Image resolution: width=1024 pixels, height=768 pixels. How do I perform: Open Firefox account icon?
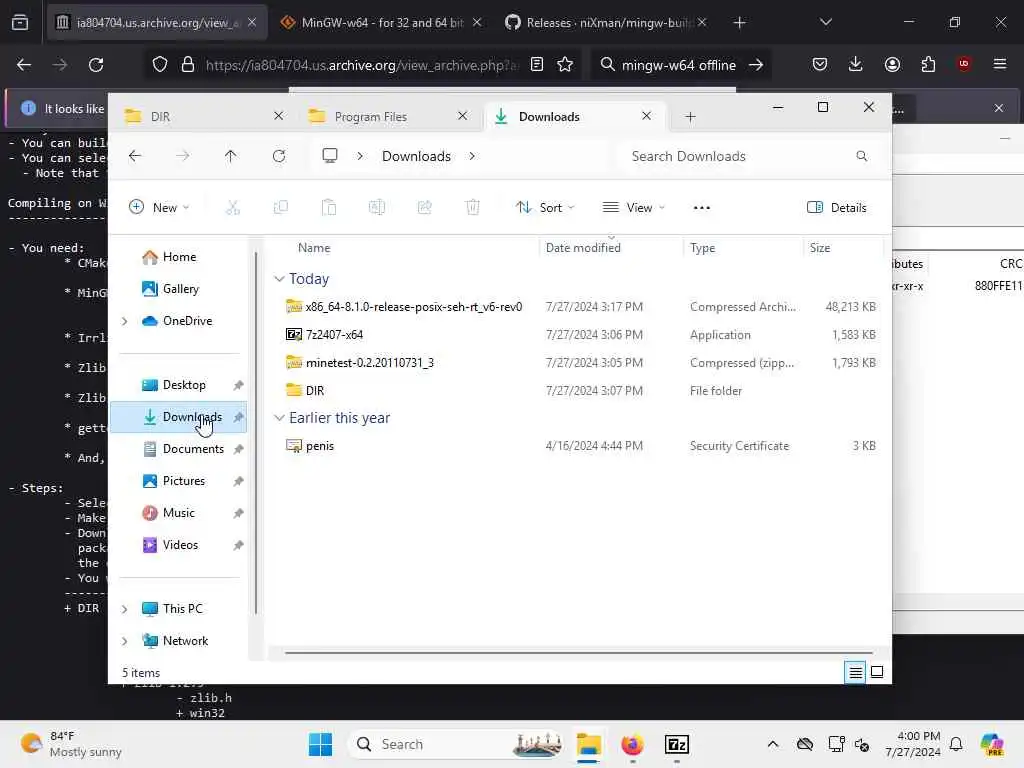click(892, 64)
